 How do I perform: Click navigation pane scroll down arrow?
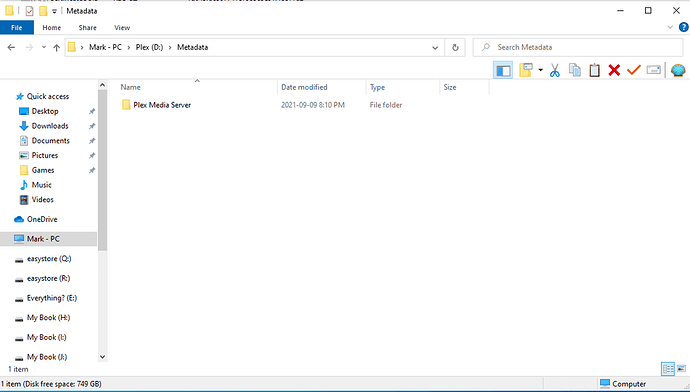[x=103, y=357]
